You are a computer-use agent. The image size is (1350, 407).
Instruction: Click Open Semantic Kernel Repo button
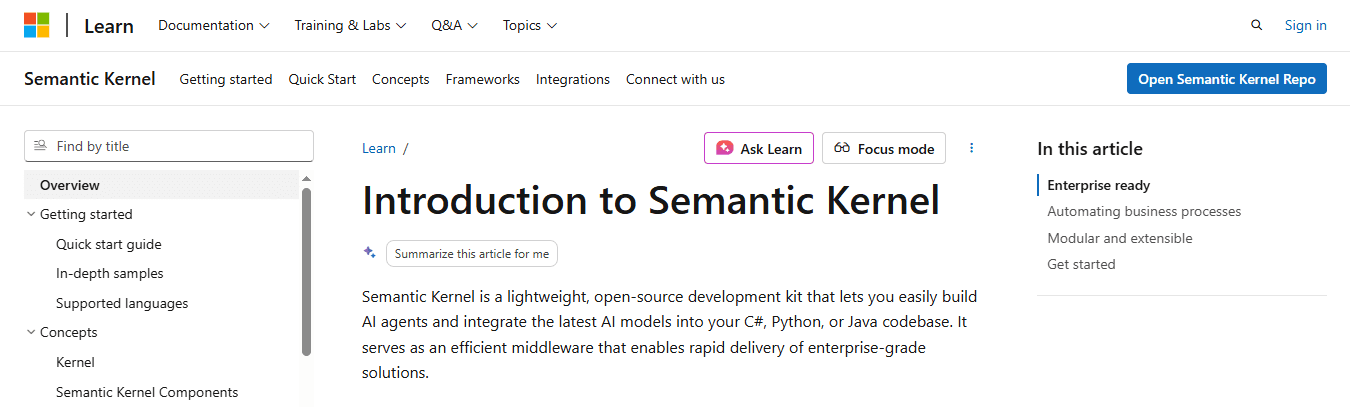pyautogui.click(x=1226, y=79)
